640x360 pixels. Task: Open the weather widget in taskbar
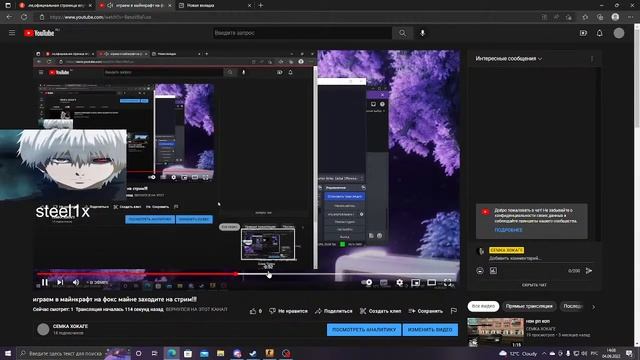point(518,353)
